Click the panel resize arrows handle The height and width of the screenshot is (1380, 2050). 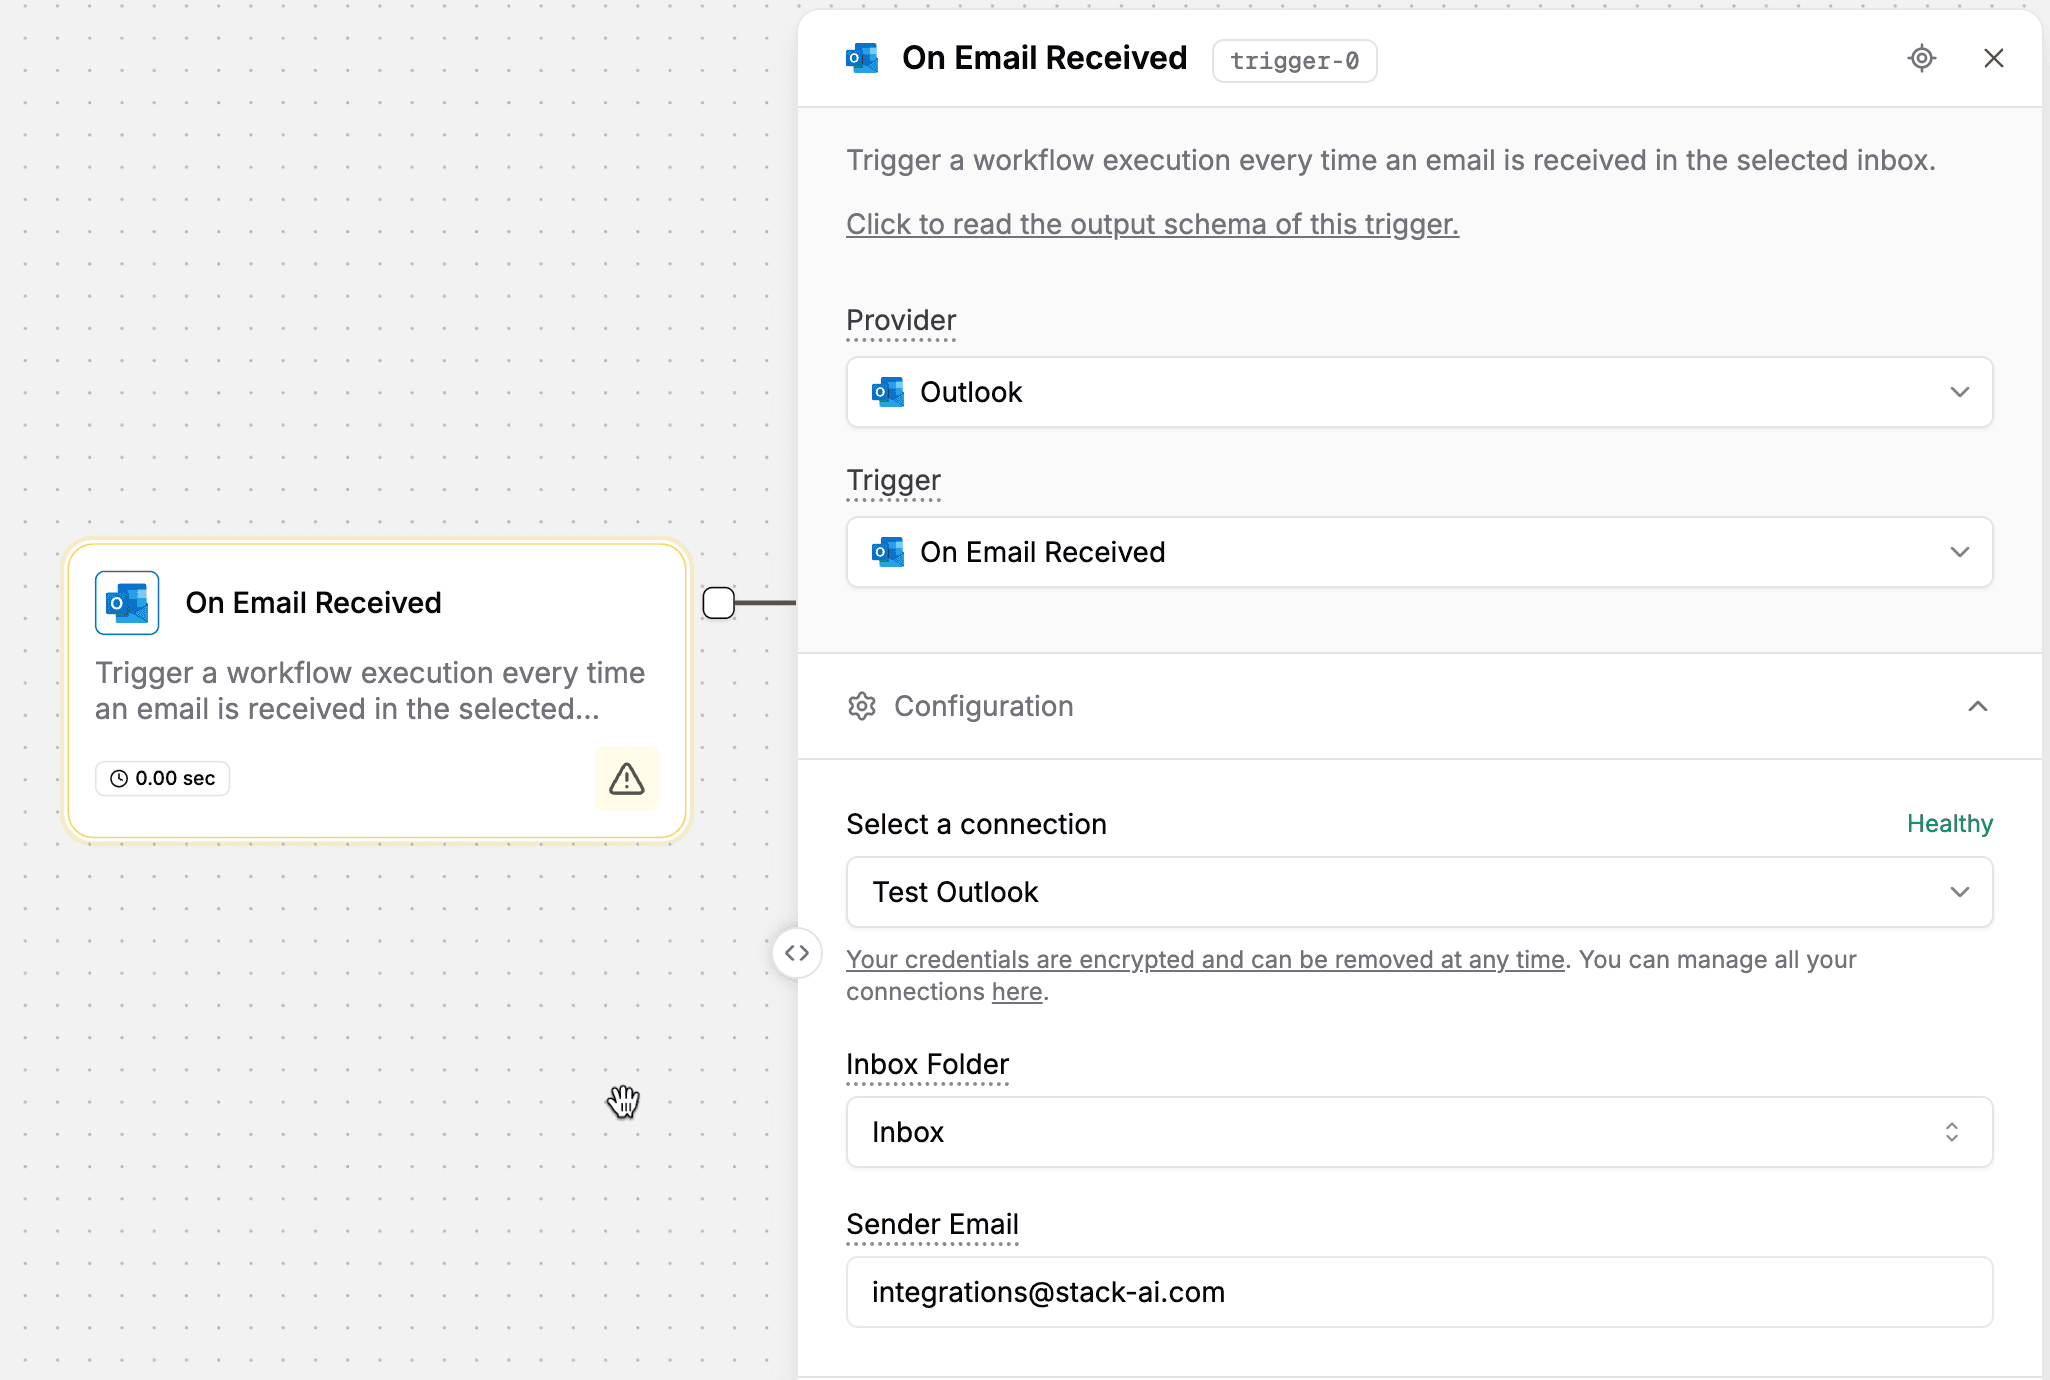tap(797, 953)
